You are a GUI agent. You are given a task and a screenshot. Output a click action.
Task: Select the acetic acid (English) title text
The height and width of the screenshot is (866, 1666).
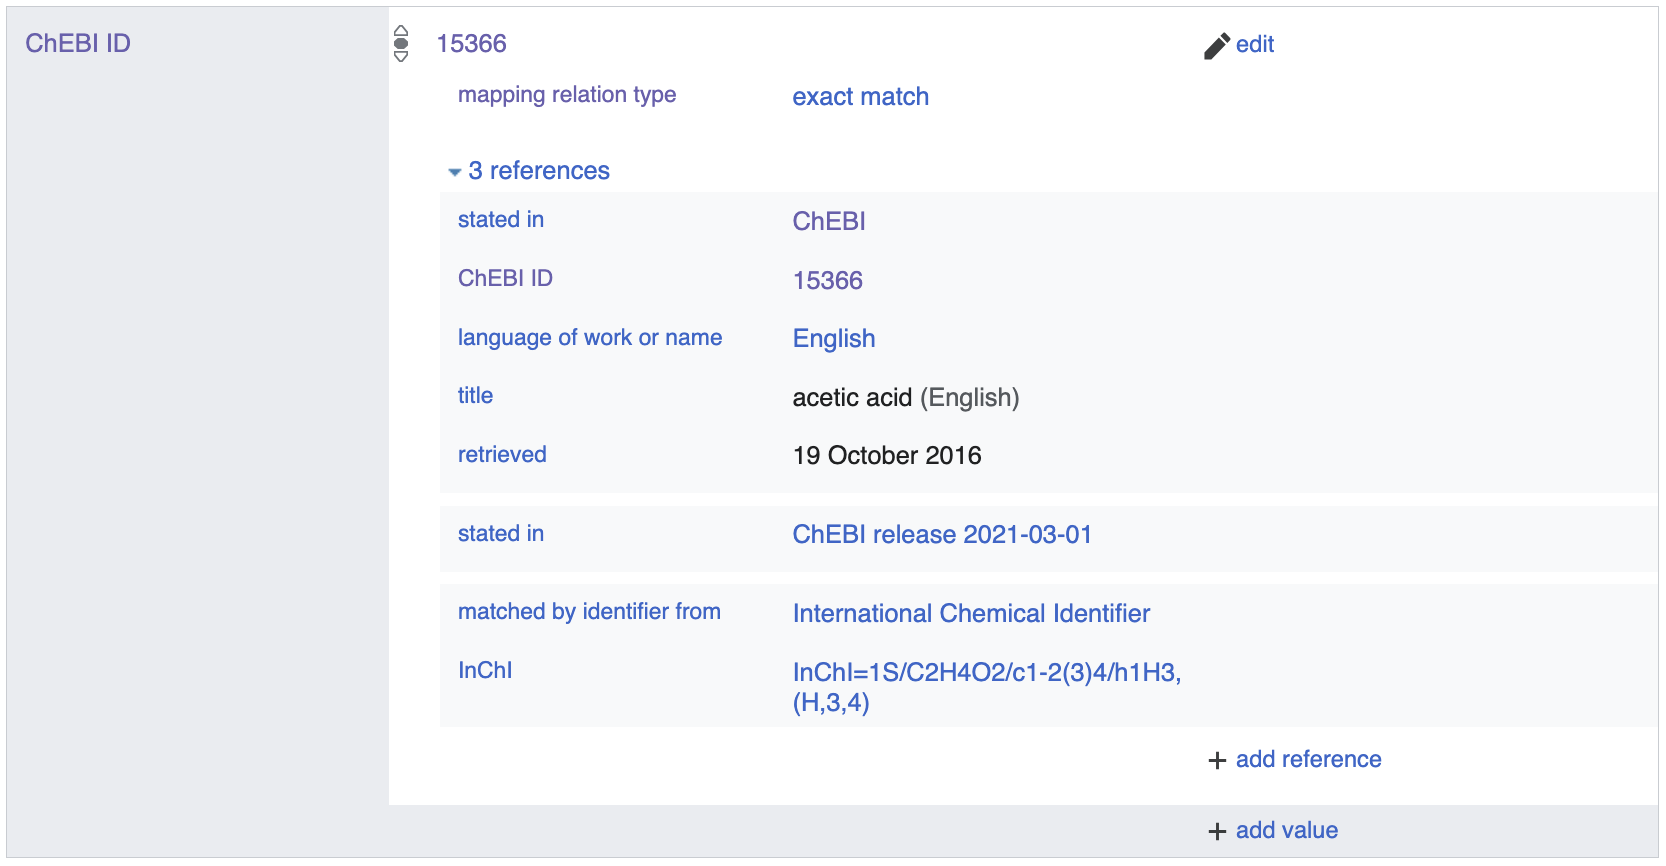(906, 398)
